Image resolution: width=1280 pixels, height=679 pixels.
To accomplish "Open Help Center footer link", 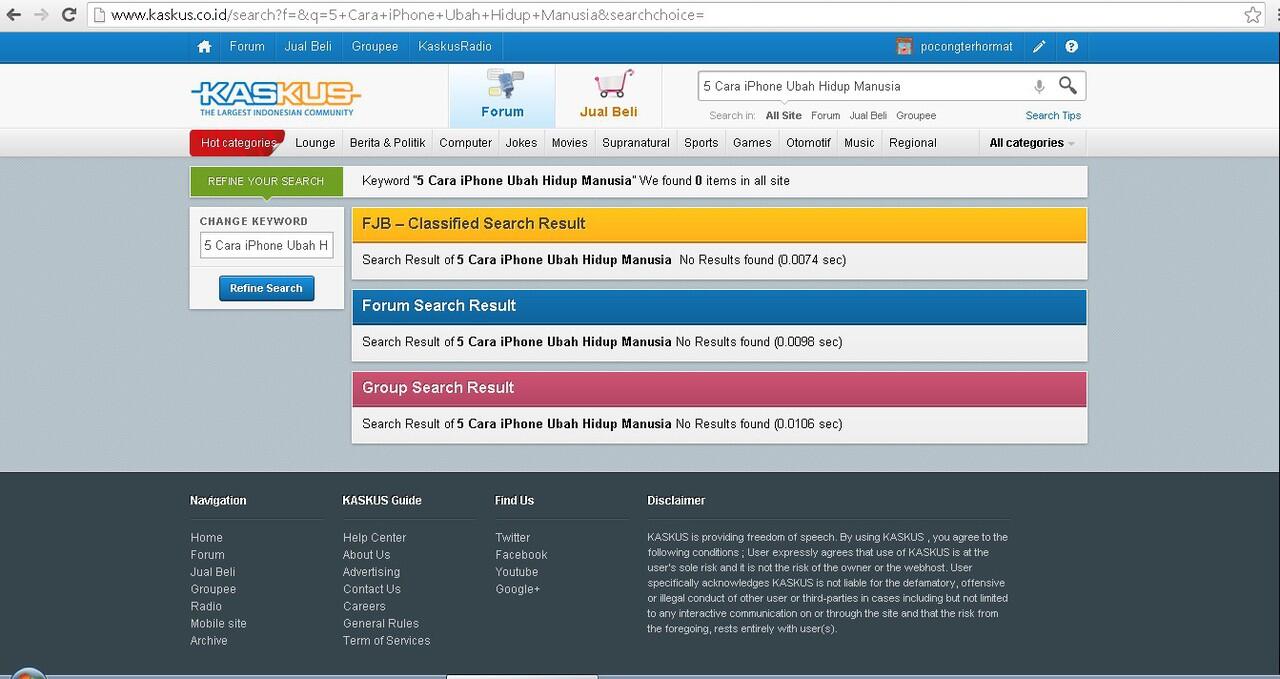I will click(375, 538).
